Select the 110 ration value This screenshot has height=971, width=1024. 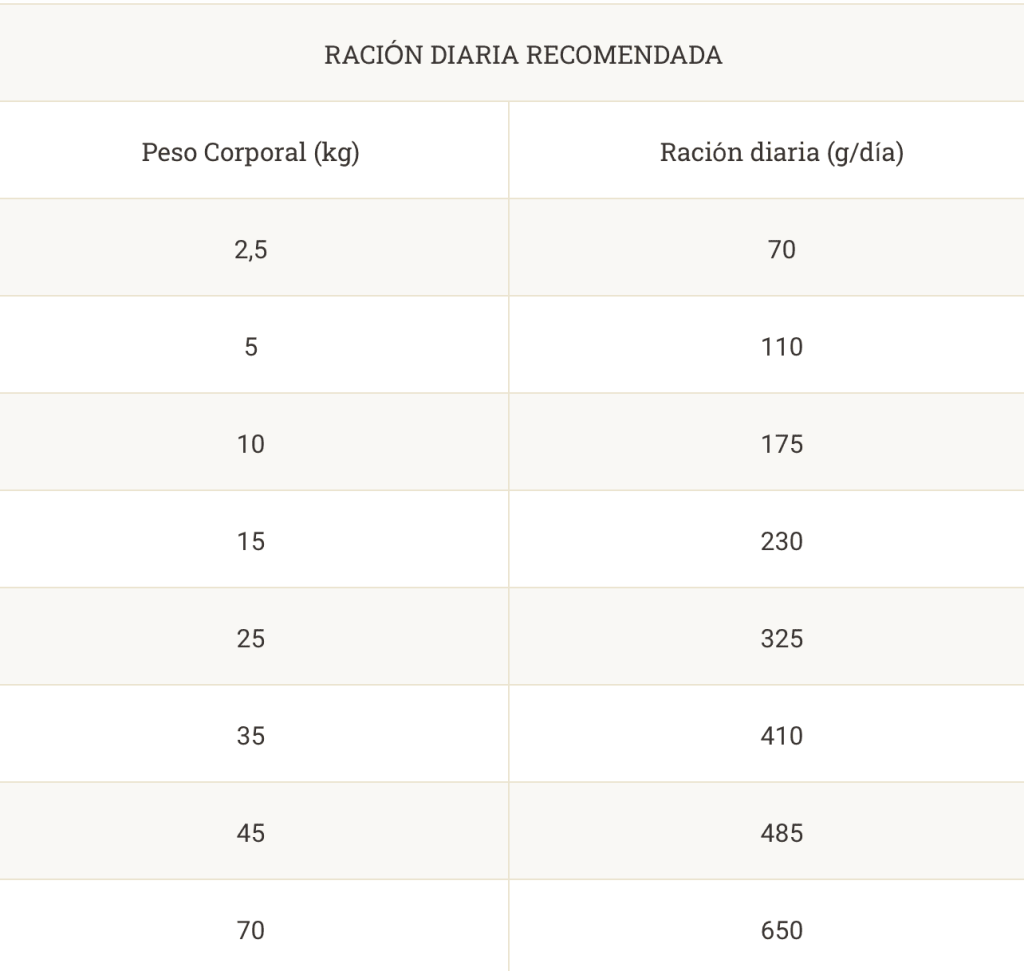(782, 347)
